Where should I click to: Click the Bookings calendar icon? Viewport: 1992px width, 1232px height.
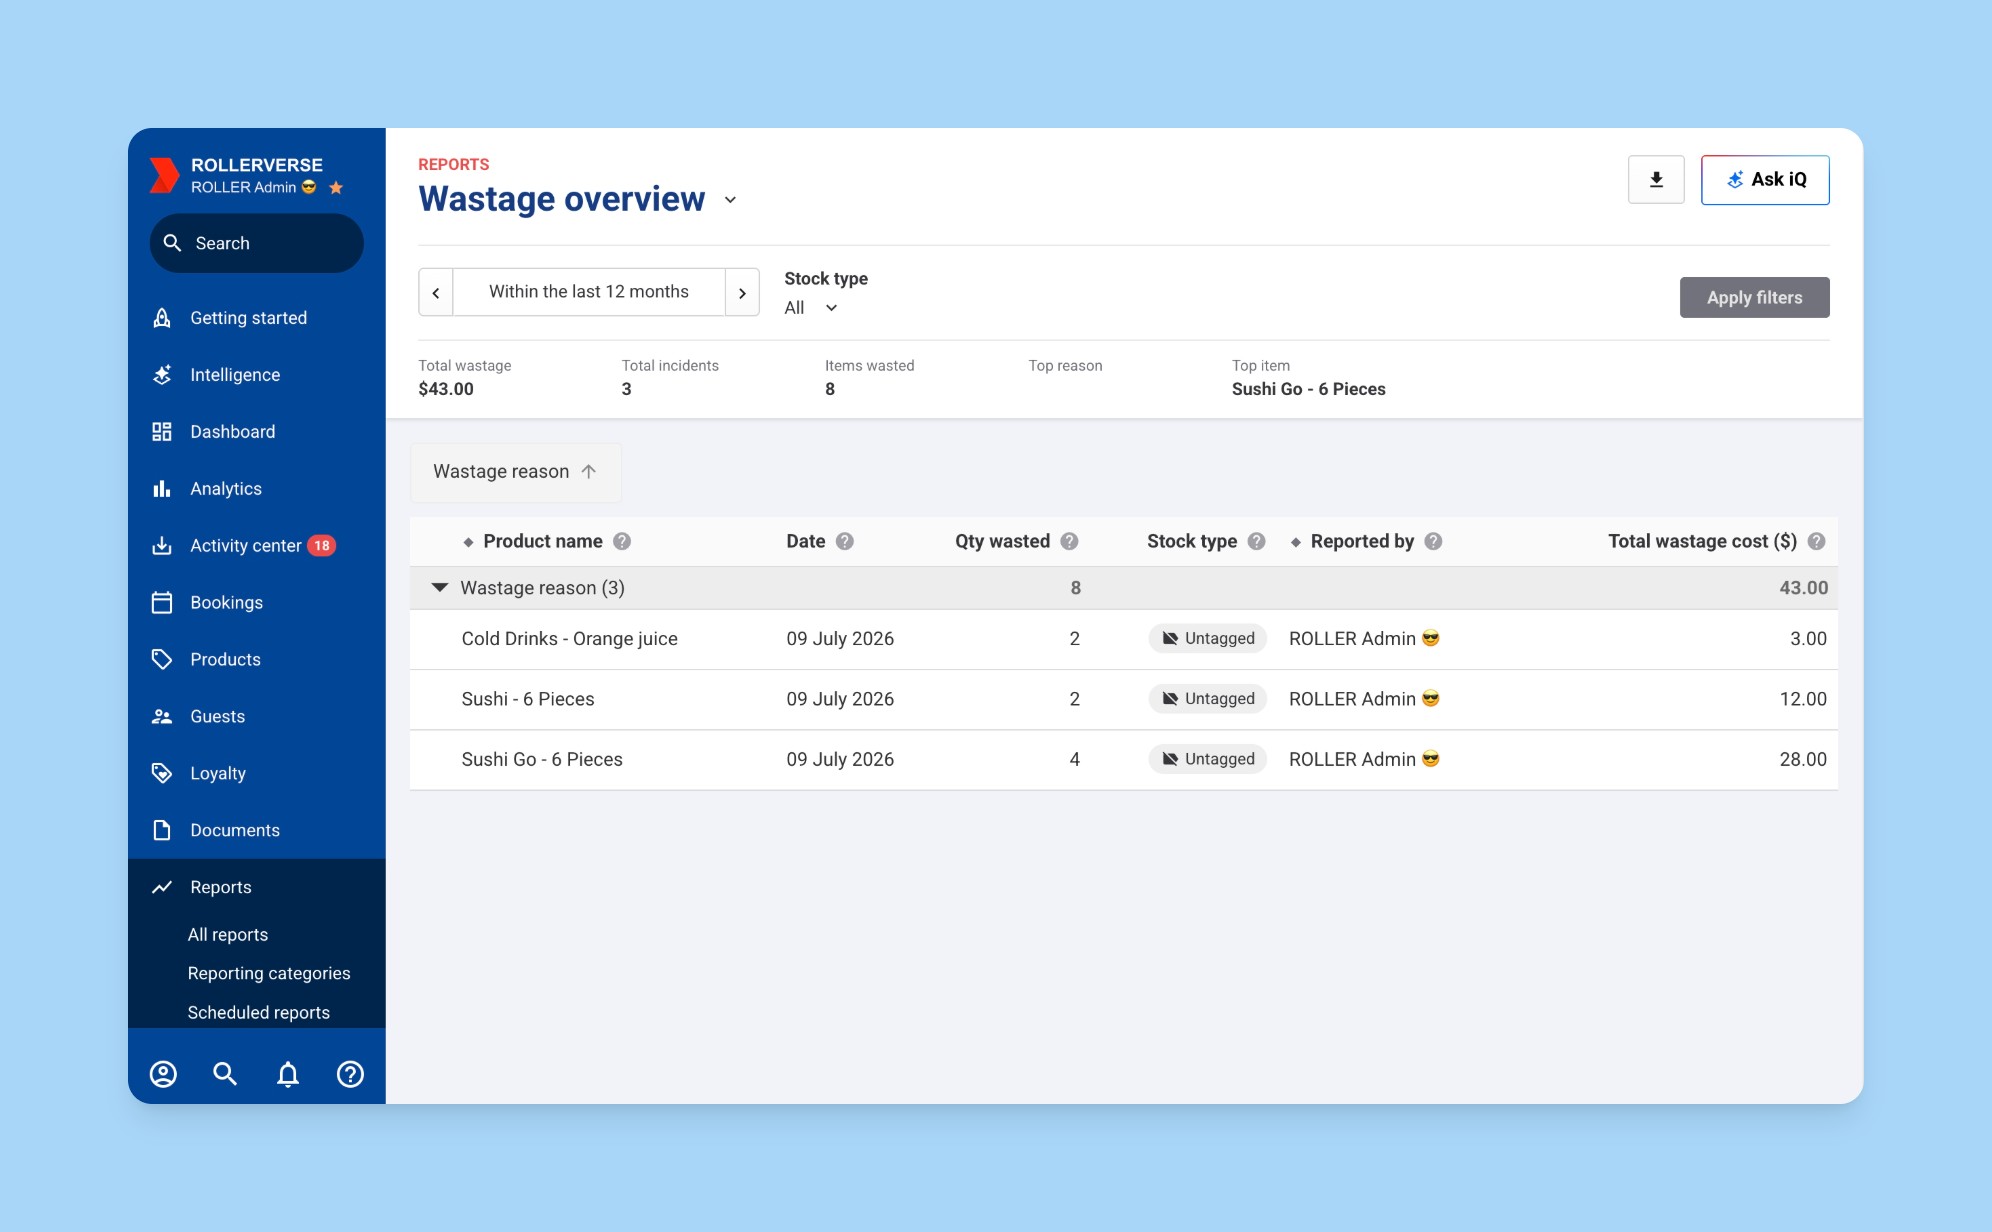pos(162,603)
